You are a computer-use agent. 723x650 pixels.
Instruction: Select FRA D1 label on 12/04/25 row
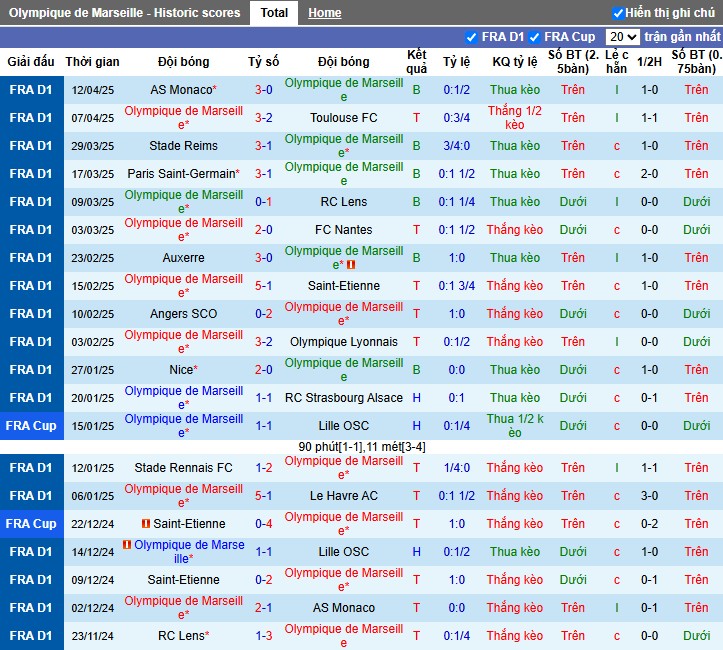click(x=31, y=90)
